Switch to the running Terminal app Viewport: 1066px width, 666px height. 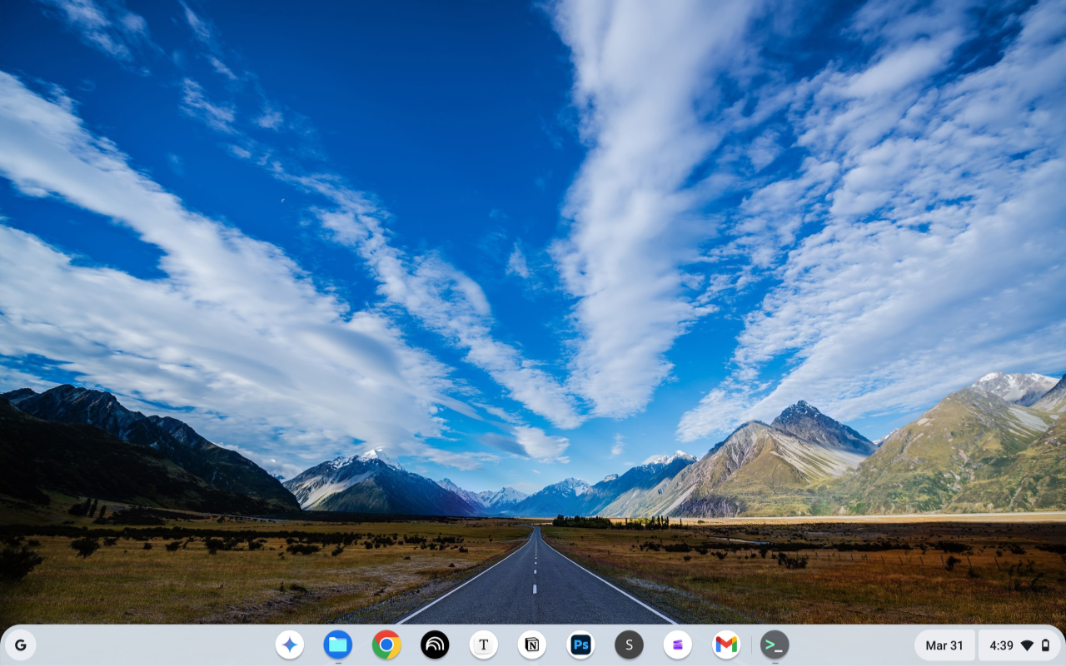(774, 645)
